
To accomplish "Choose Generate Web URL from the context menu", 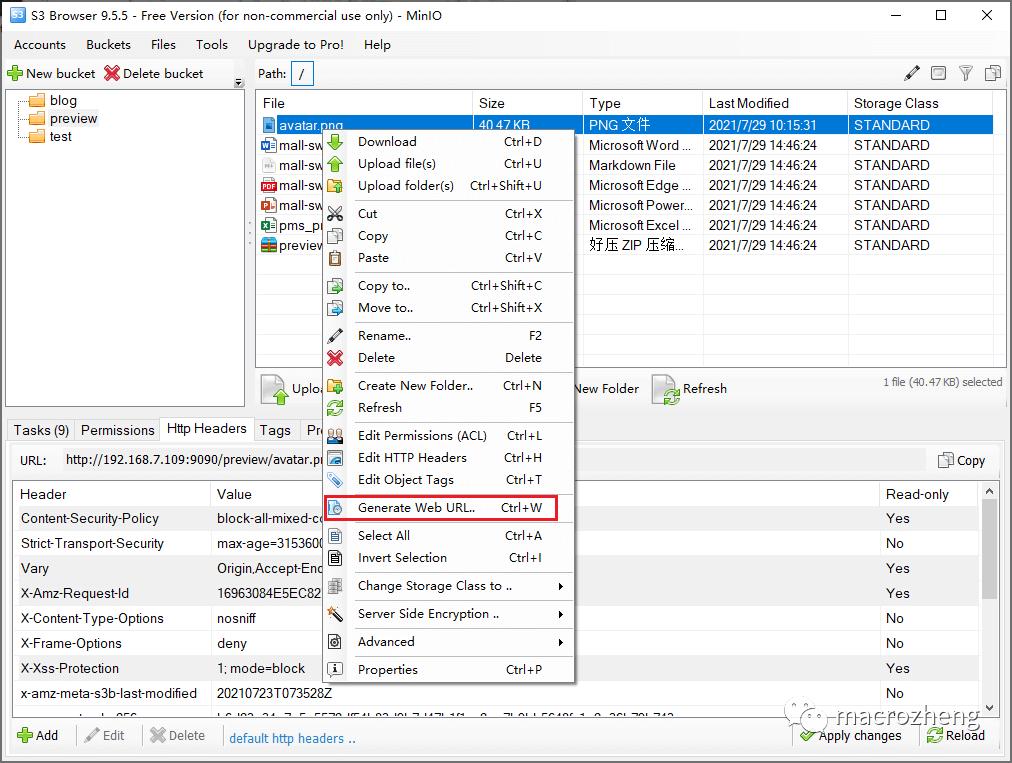I will coord(416,507).
